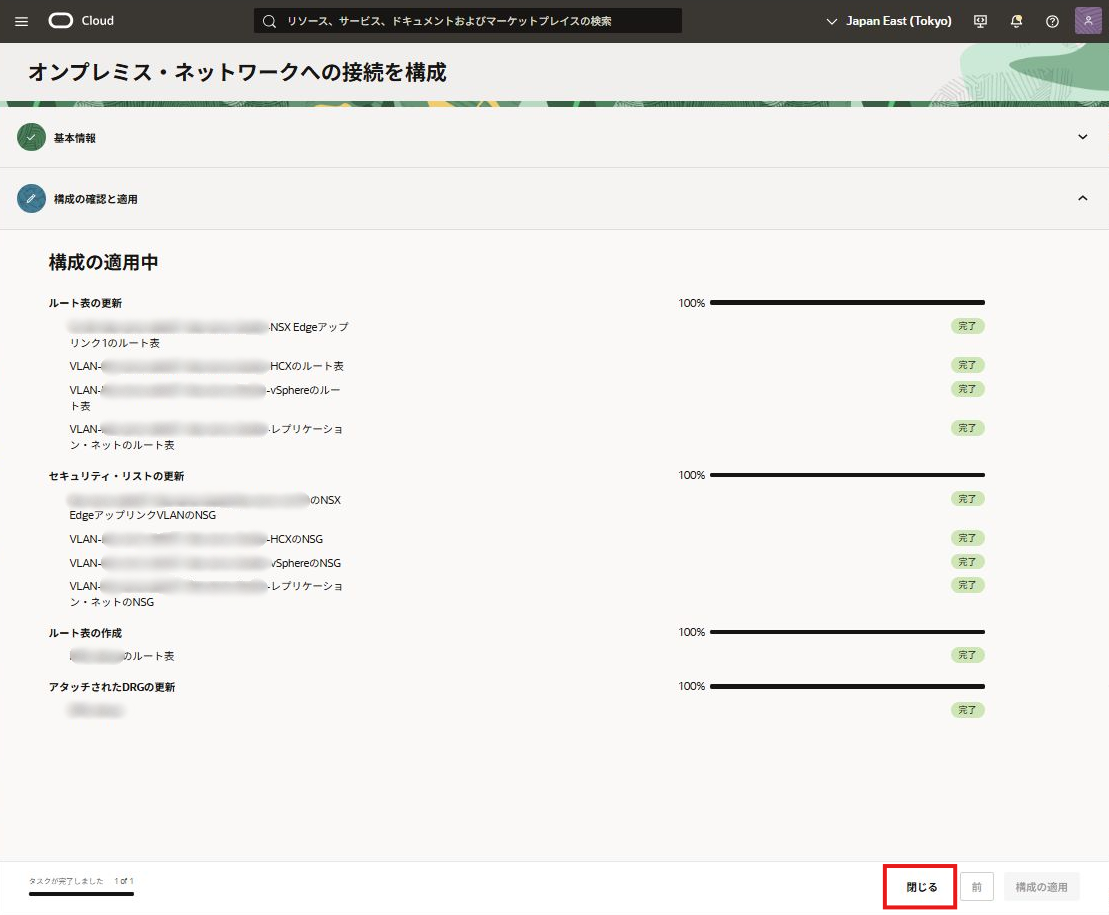Select the 基本情報 step label
The height and width of the screenshot is (915, 1109).
click(x=75, y=138)
